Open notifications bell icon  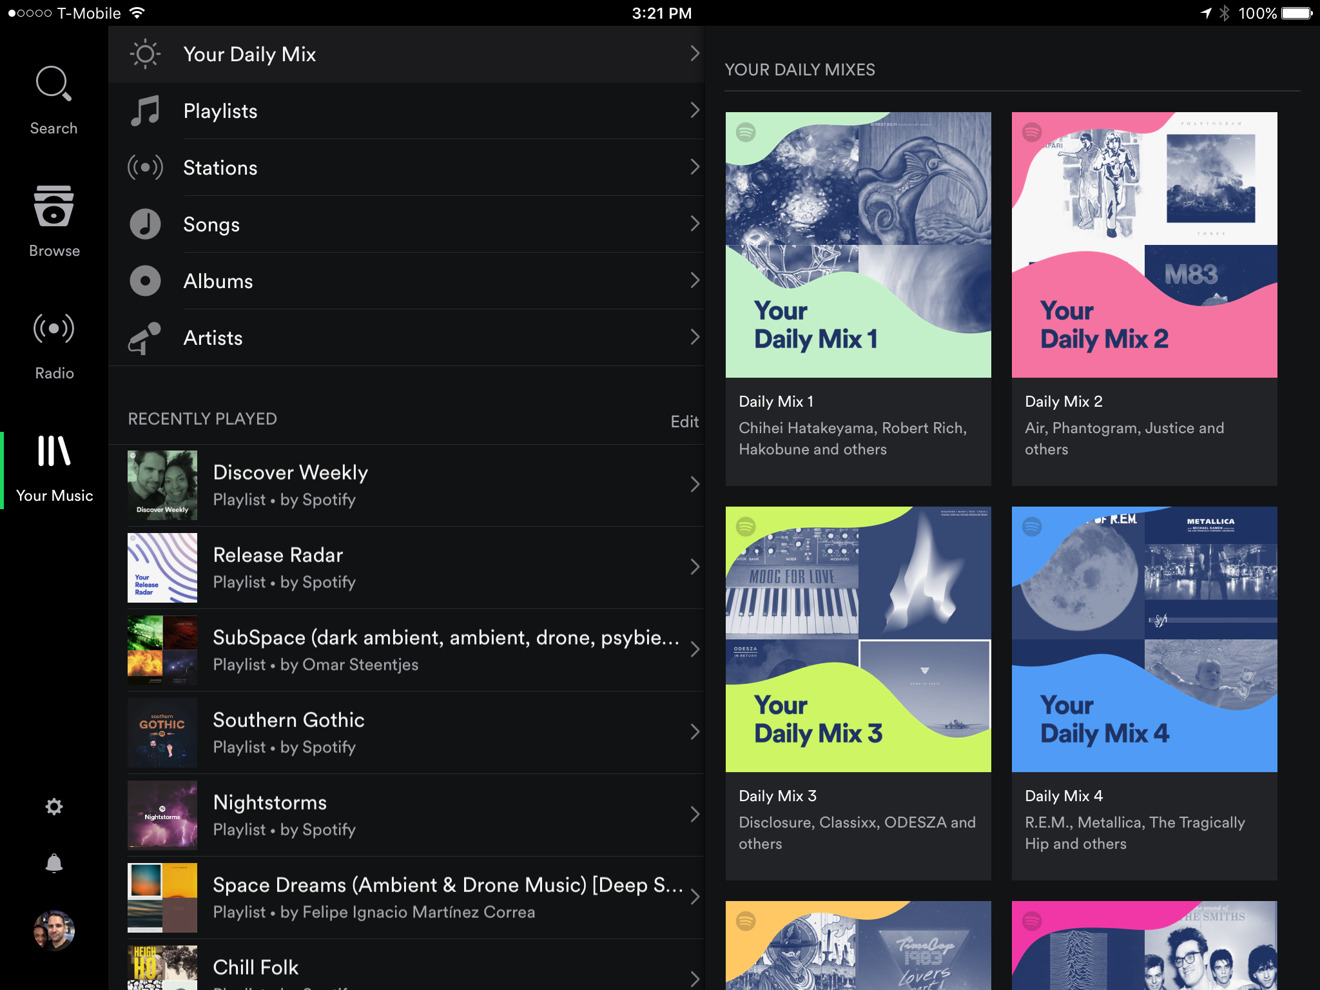coord(54,863)
